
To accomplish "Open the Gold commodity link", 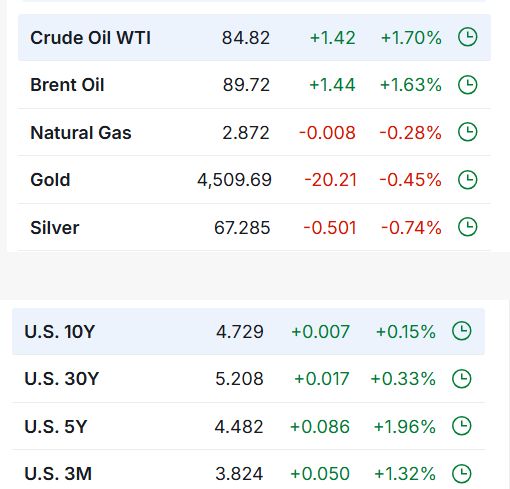I will click(x=50, y=180).
